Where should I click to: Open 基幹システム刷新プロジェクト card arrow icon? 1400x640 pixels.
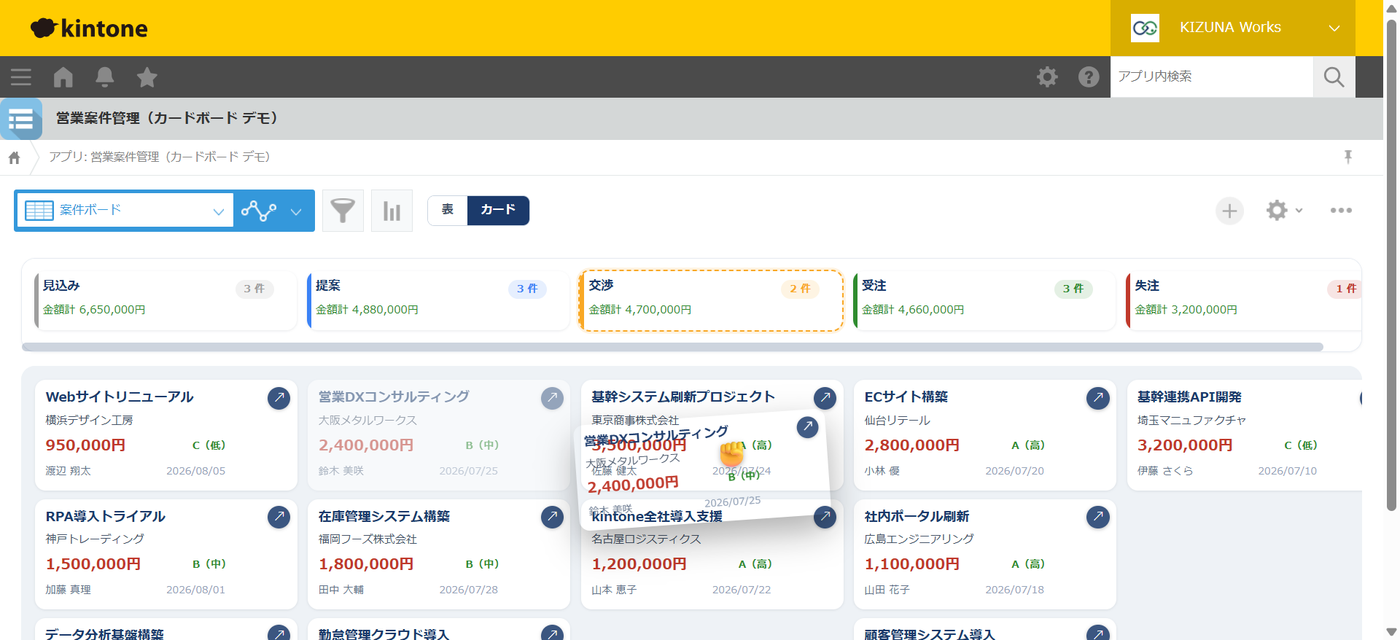tap(825, 398)
